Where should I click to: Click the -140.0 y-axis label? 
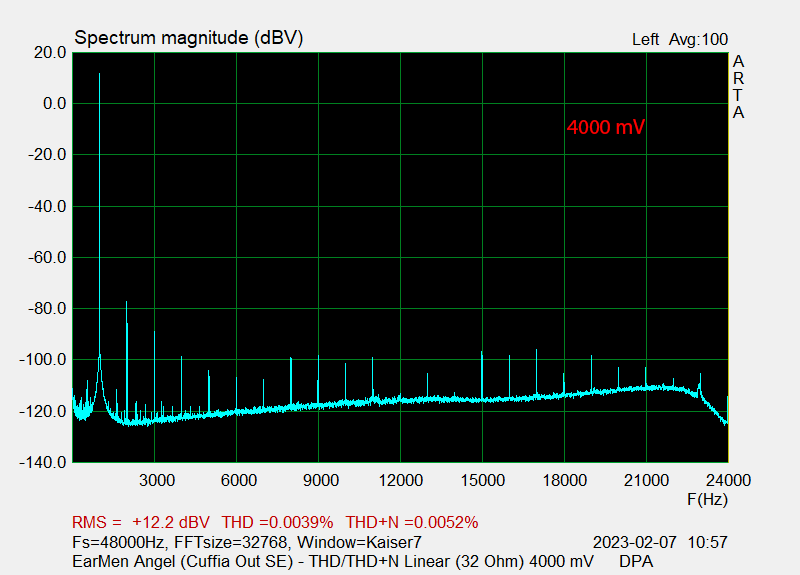coord(43,463)
